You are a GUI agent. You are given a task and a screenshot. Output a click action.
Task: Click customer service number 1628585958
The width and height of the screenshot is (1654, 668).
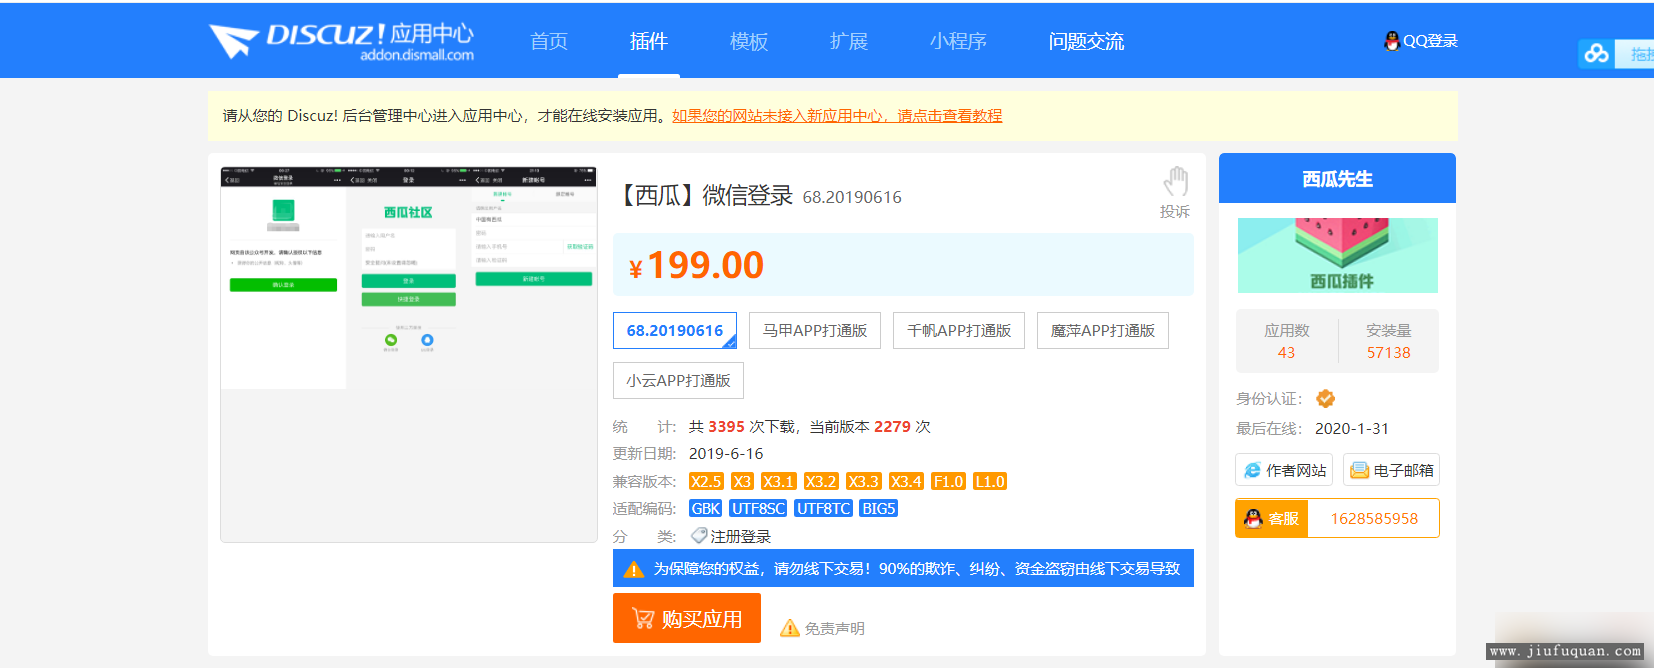tap(1374, 518)
